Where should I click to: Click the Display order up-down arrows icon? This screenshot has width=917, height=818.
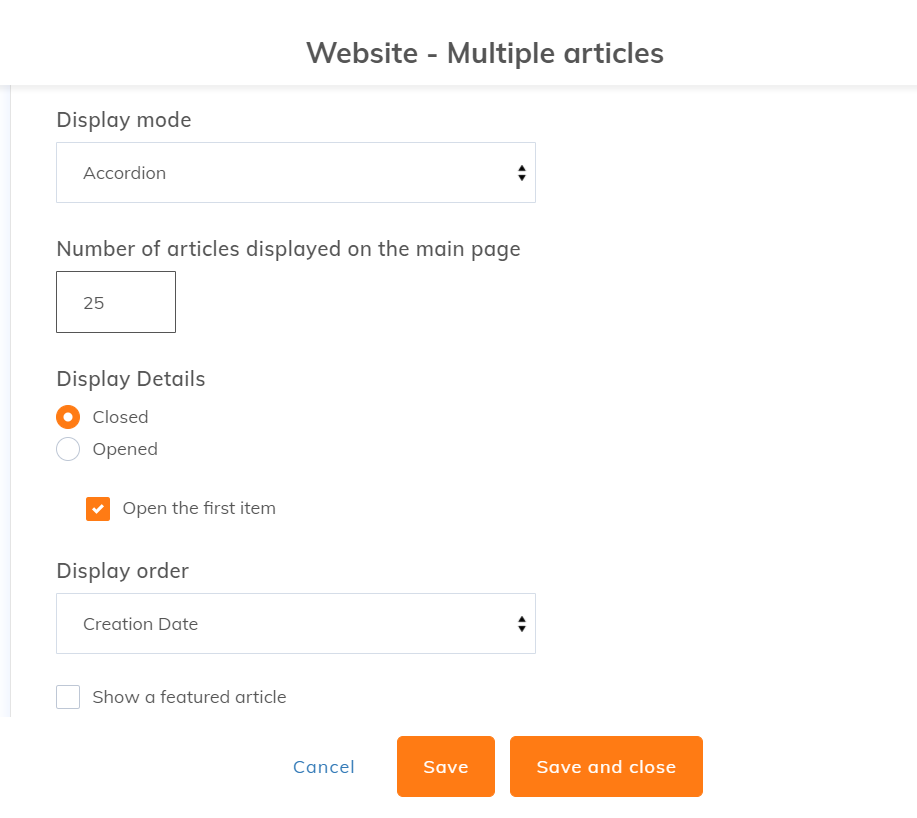point(521,624)
